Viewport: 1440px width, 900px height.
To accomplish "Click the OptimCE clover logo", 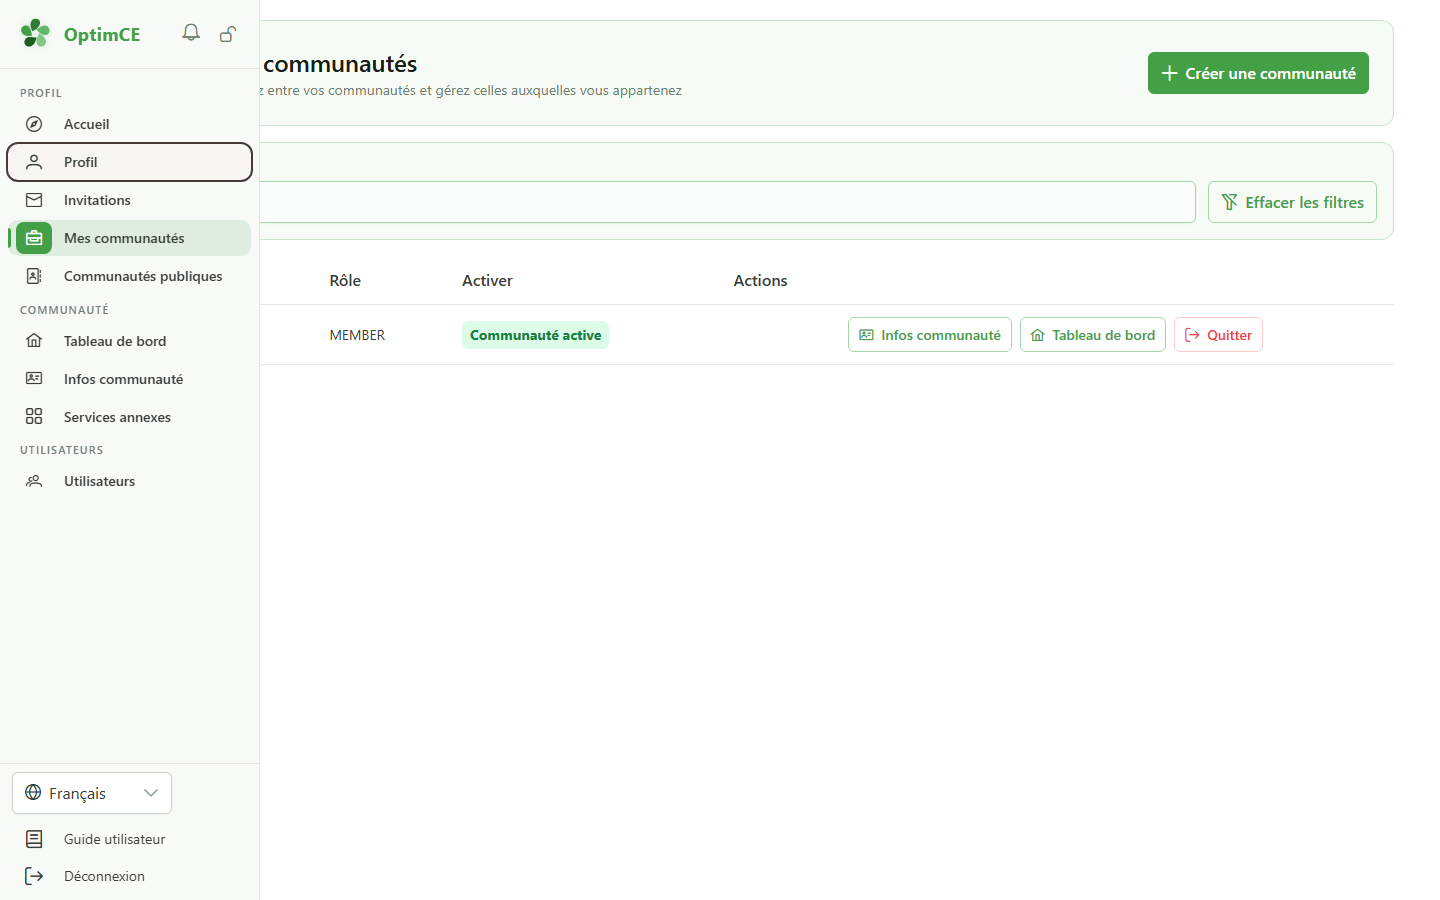I will [x=35, y=33].
